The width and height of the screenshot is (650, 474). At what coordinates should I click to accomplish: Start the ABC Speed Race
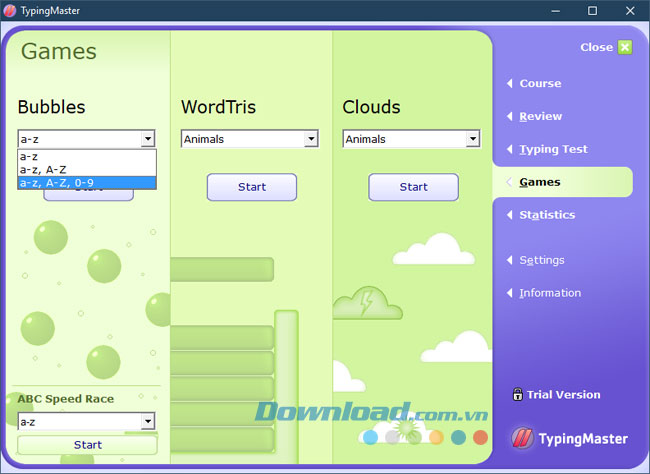click(87, 445)
